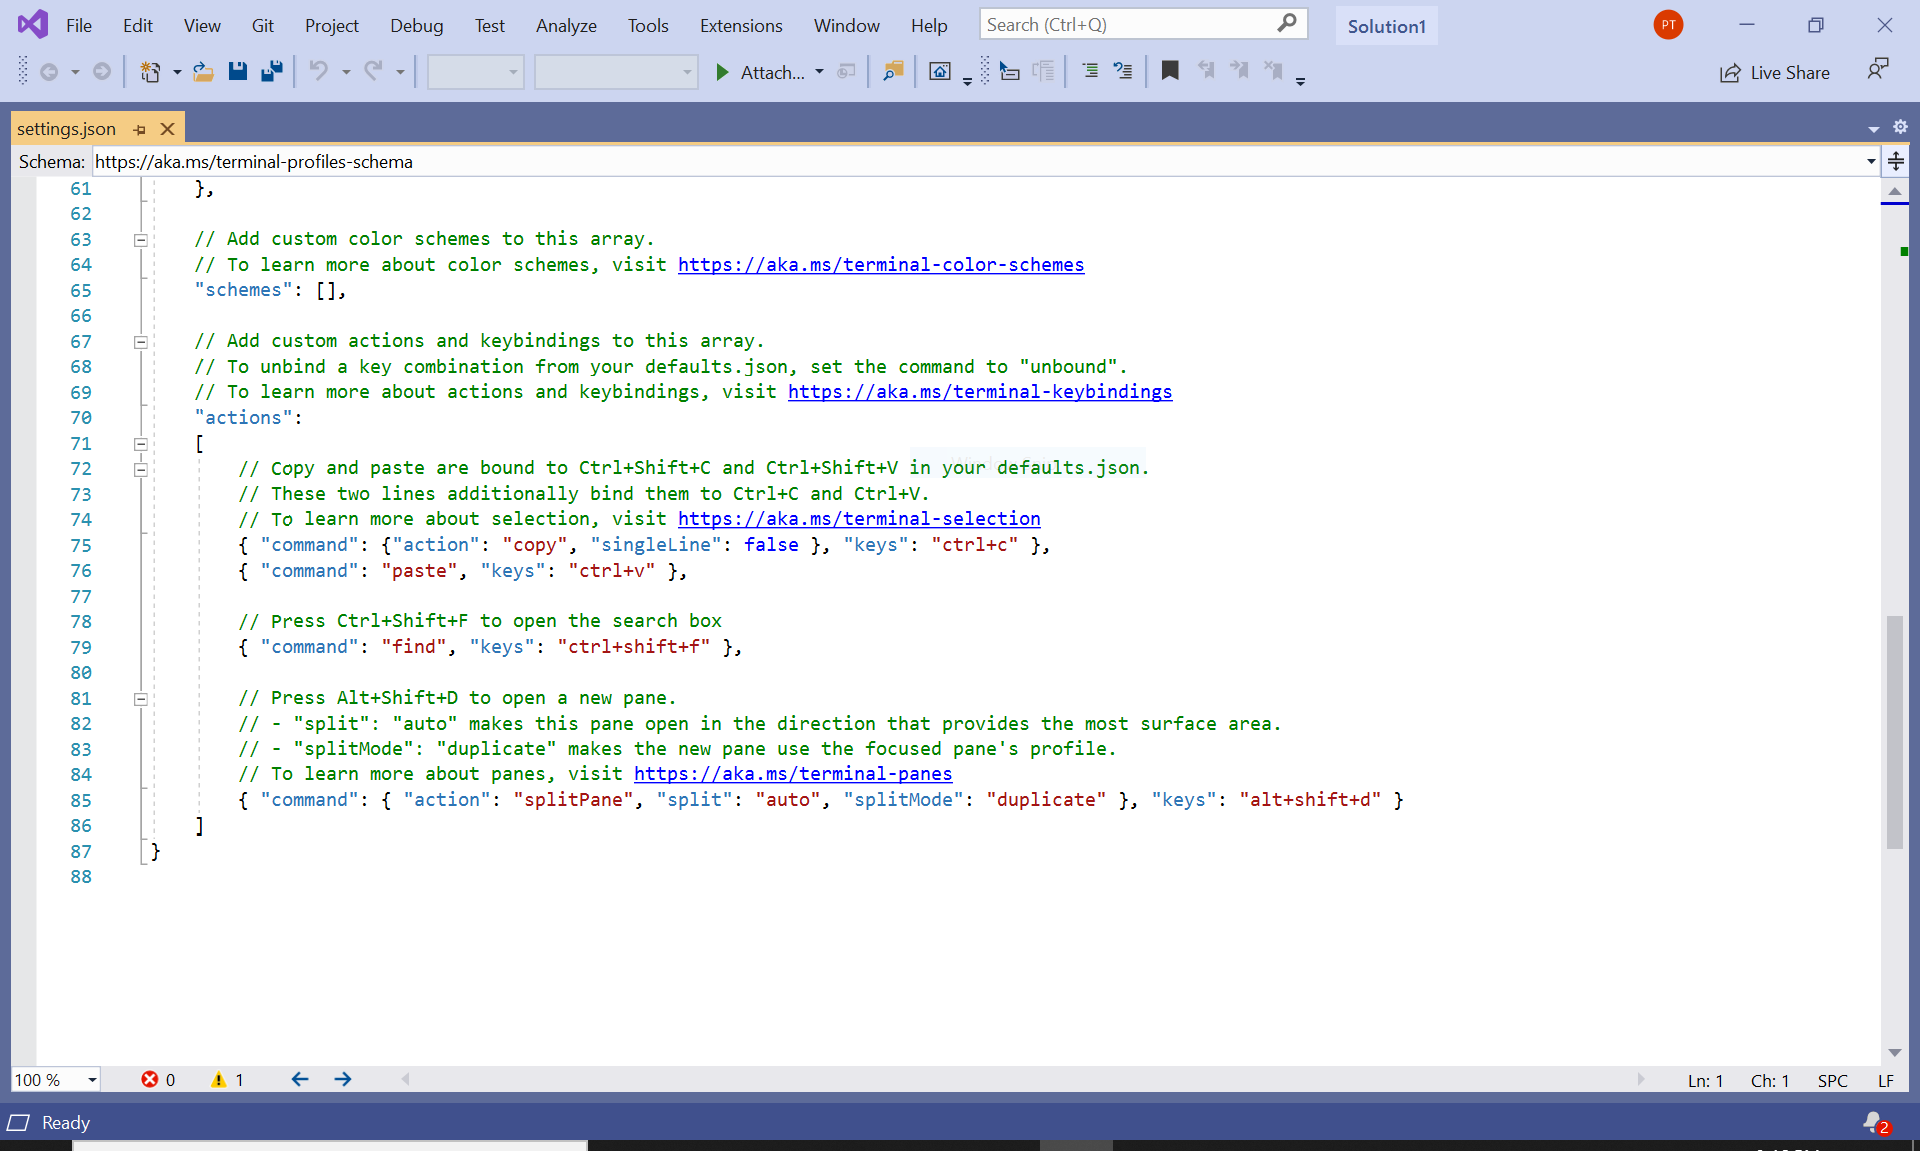This screenshot has height=1151, width=1920.
Task: Click the Ln: 1 position indicator
Action: click(x=1705, y=1081)
